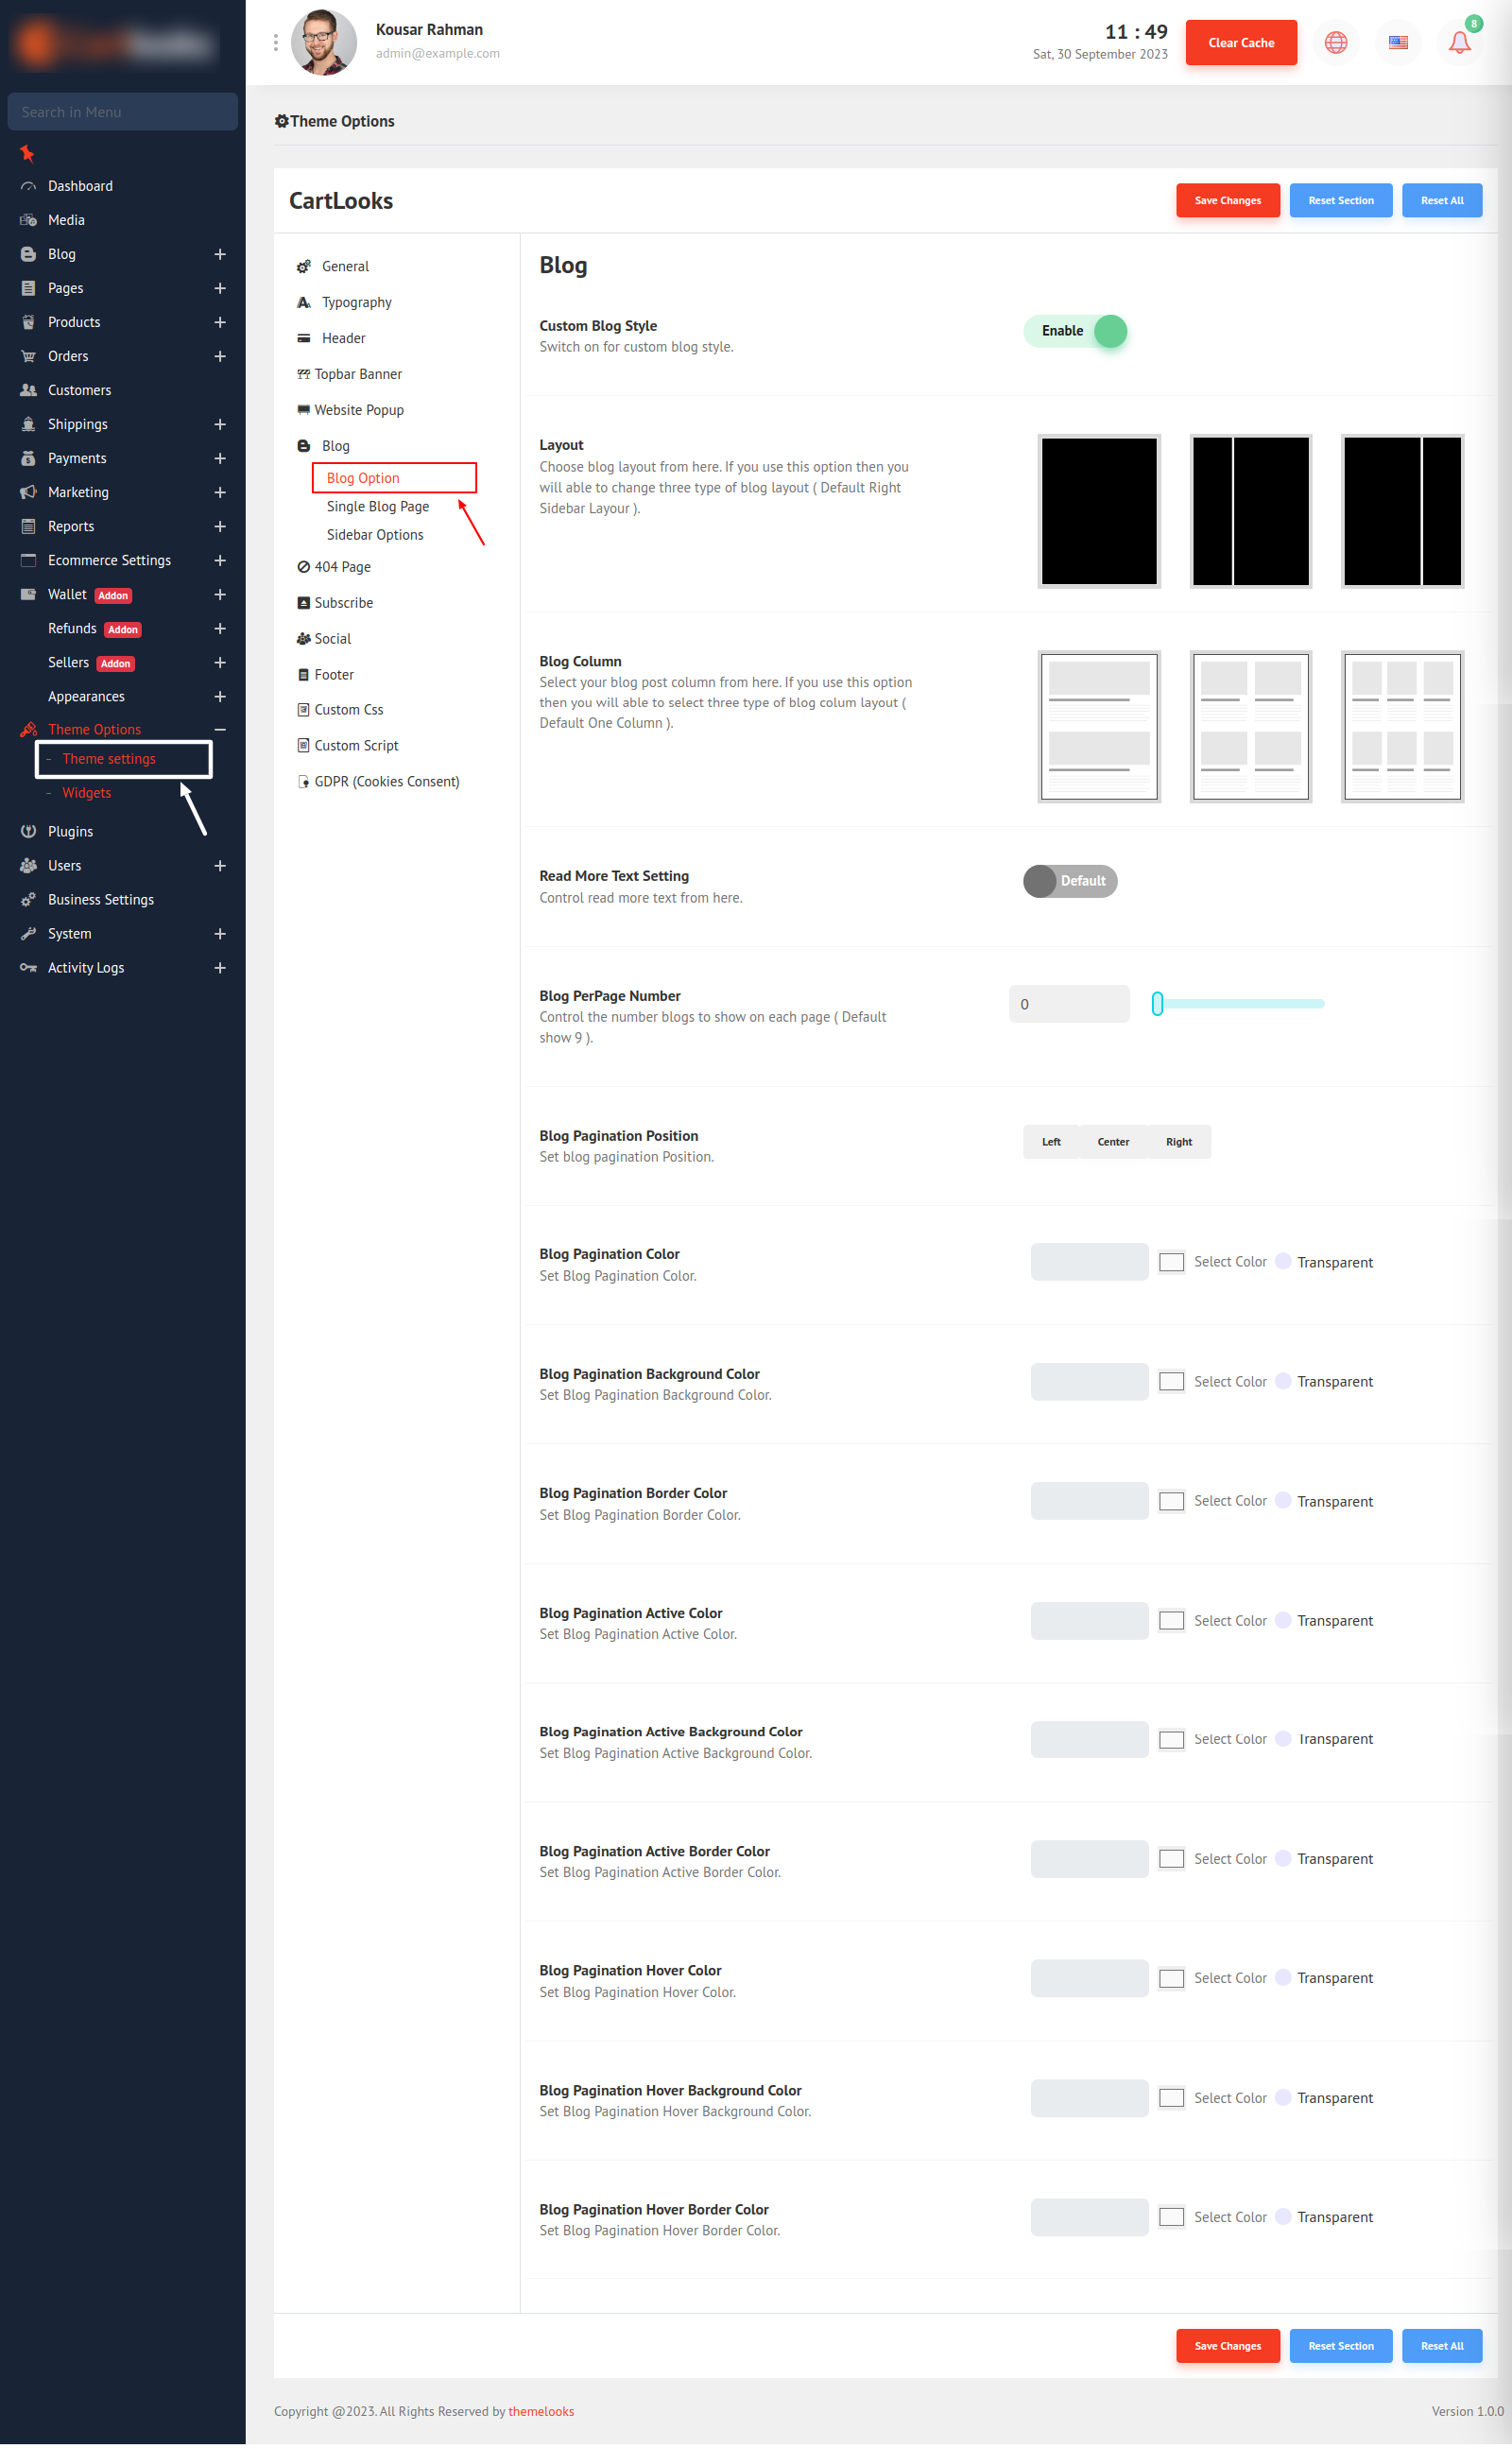Collapse the Theme Options sidebar section
The width and height of the screenshot is (1512, 2448).
[219, 729]
